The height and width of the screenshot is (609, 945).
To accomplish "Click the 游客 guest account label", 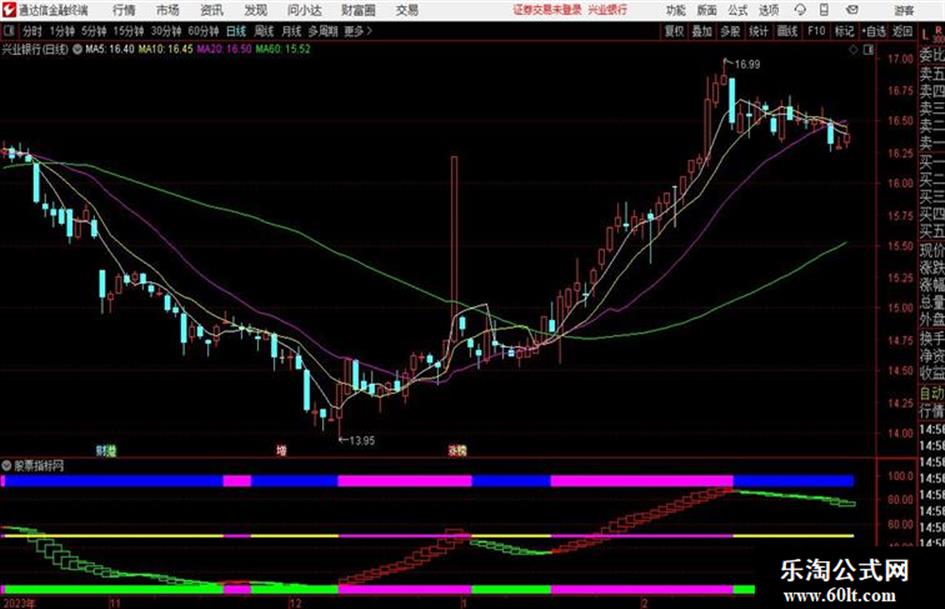I will tap(903, 10).
